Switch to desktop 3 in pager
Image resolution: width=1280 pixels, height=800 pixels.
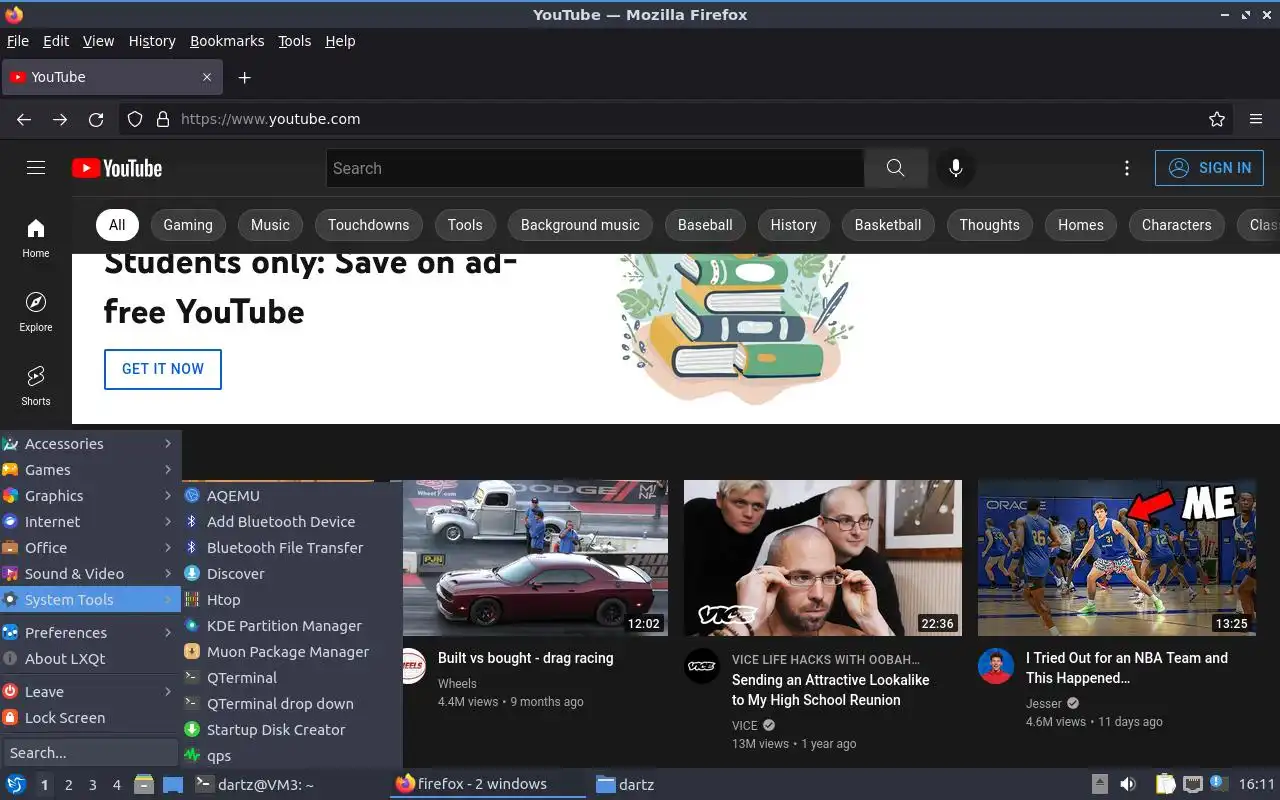click(92, 785)
